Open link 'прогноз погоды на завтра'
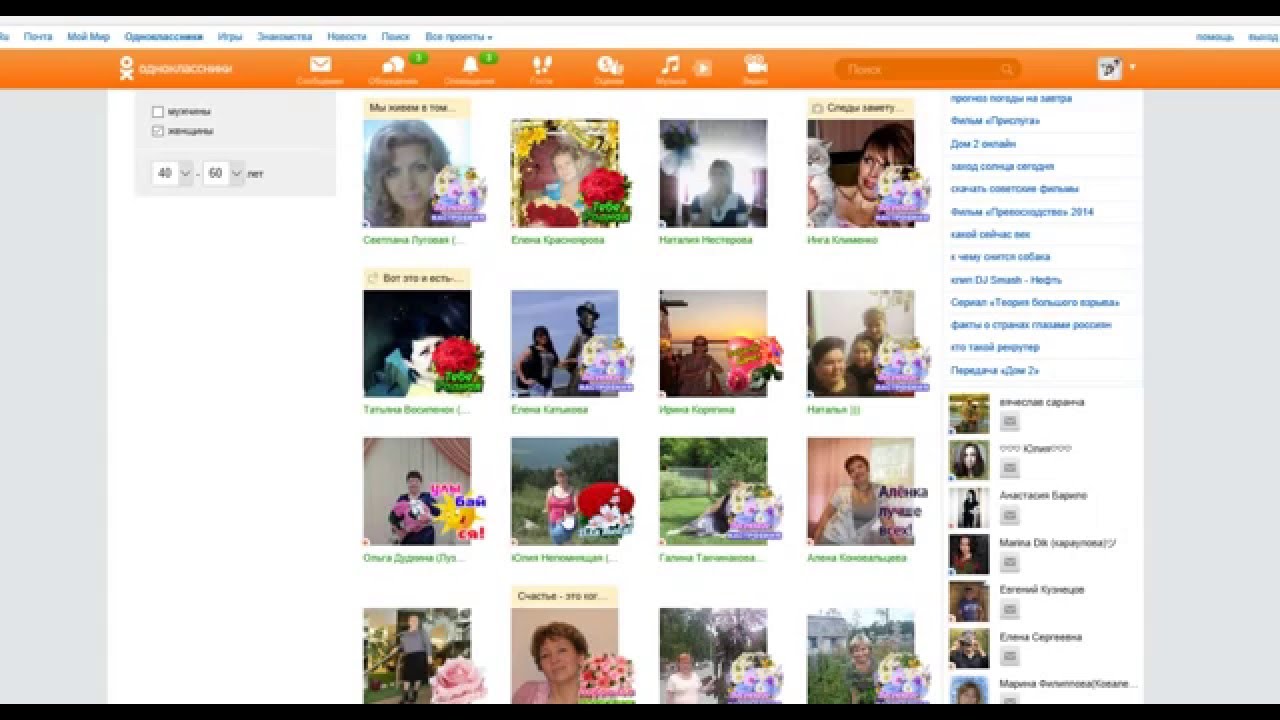1280x720 pixels. click(x=1011, y=99)
